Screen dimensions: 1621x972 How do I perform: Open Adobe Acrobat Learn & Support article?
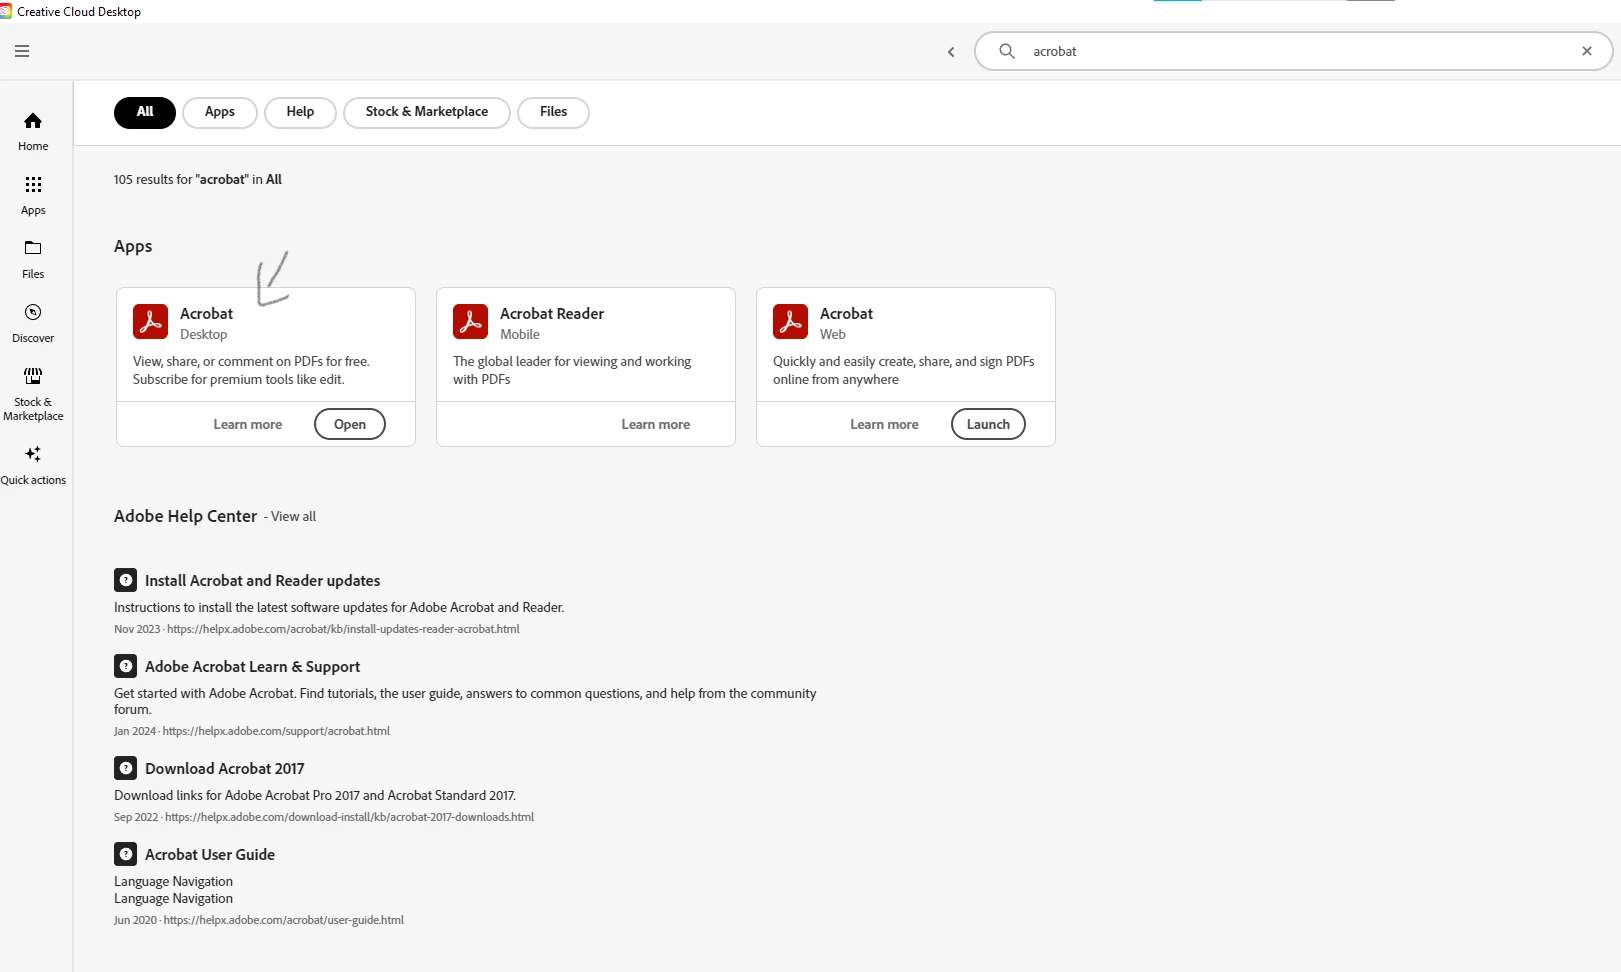pyautogui.click(x=253, y=666)
